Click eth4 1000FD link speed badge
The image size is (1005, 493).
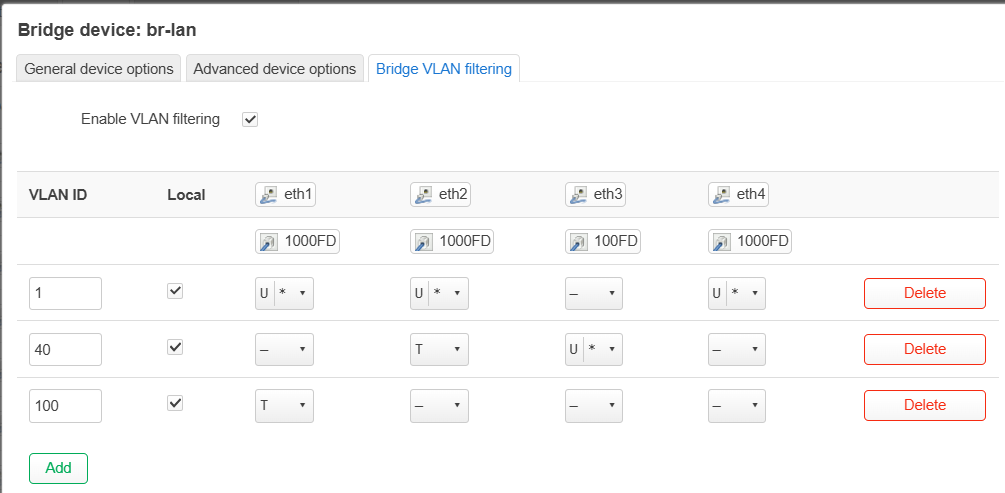pos(750,241)
